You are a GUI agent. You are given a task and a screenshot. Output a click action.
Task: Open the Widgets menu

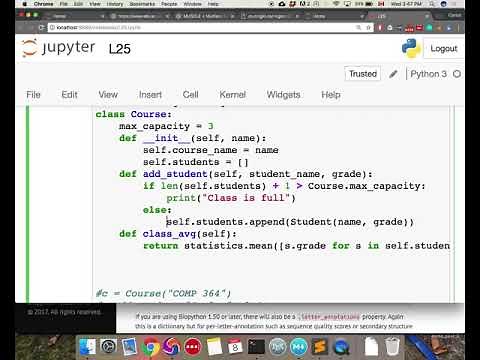point(283,95)
